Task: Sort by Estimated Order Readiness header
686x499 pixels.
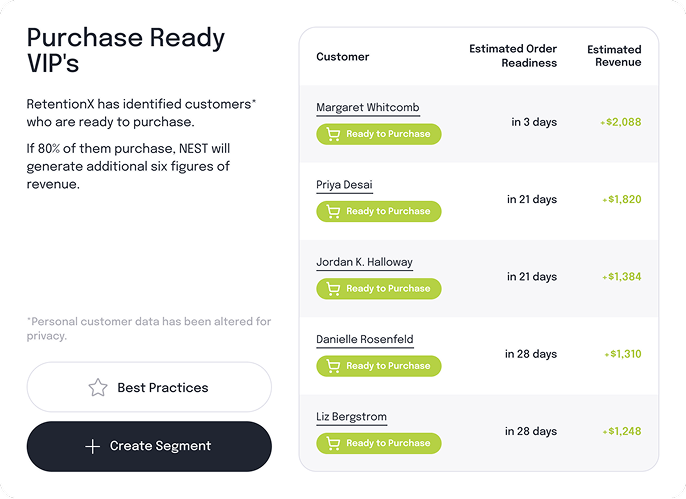Action: 513,56
